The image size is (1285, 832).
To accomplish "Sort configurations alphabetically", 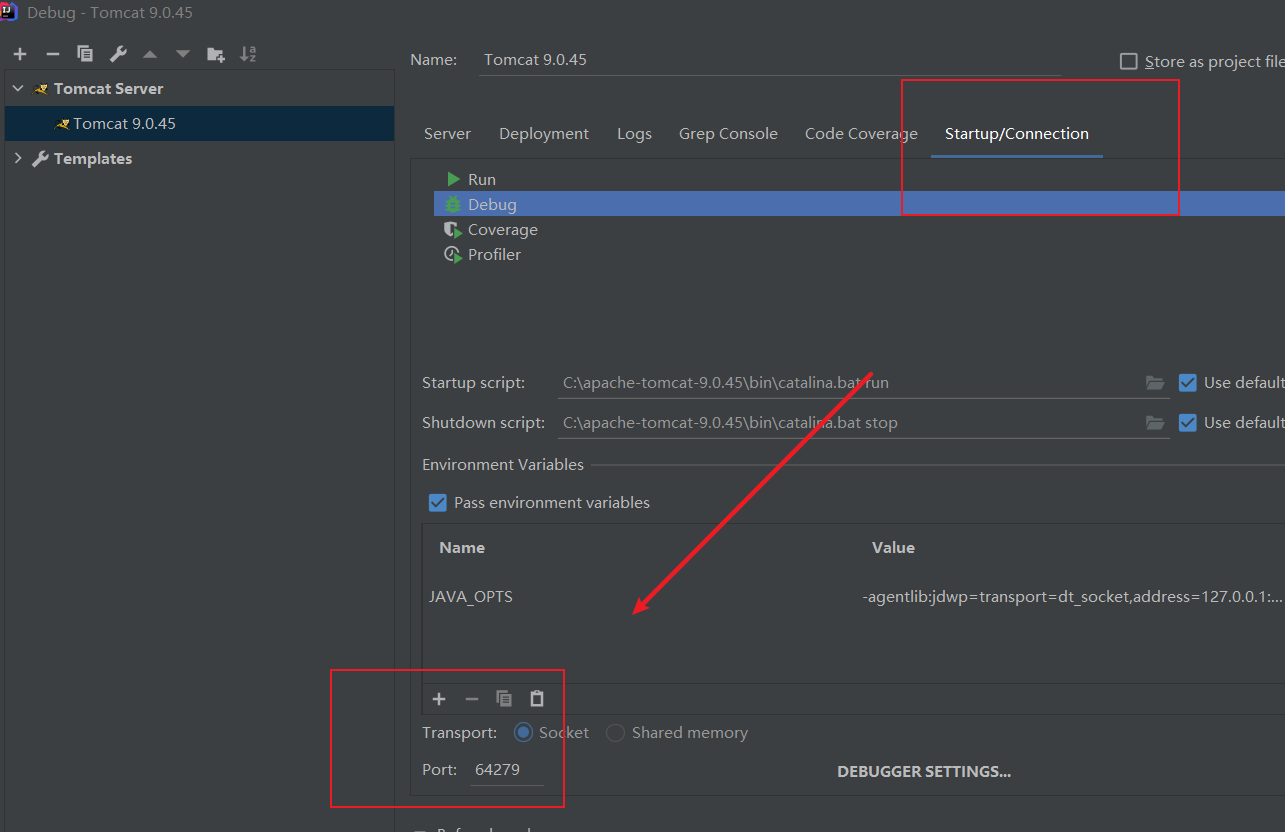I will (248, 54).
